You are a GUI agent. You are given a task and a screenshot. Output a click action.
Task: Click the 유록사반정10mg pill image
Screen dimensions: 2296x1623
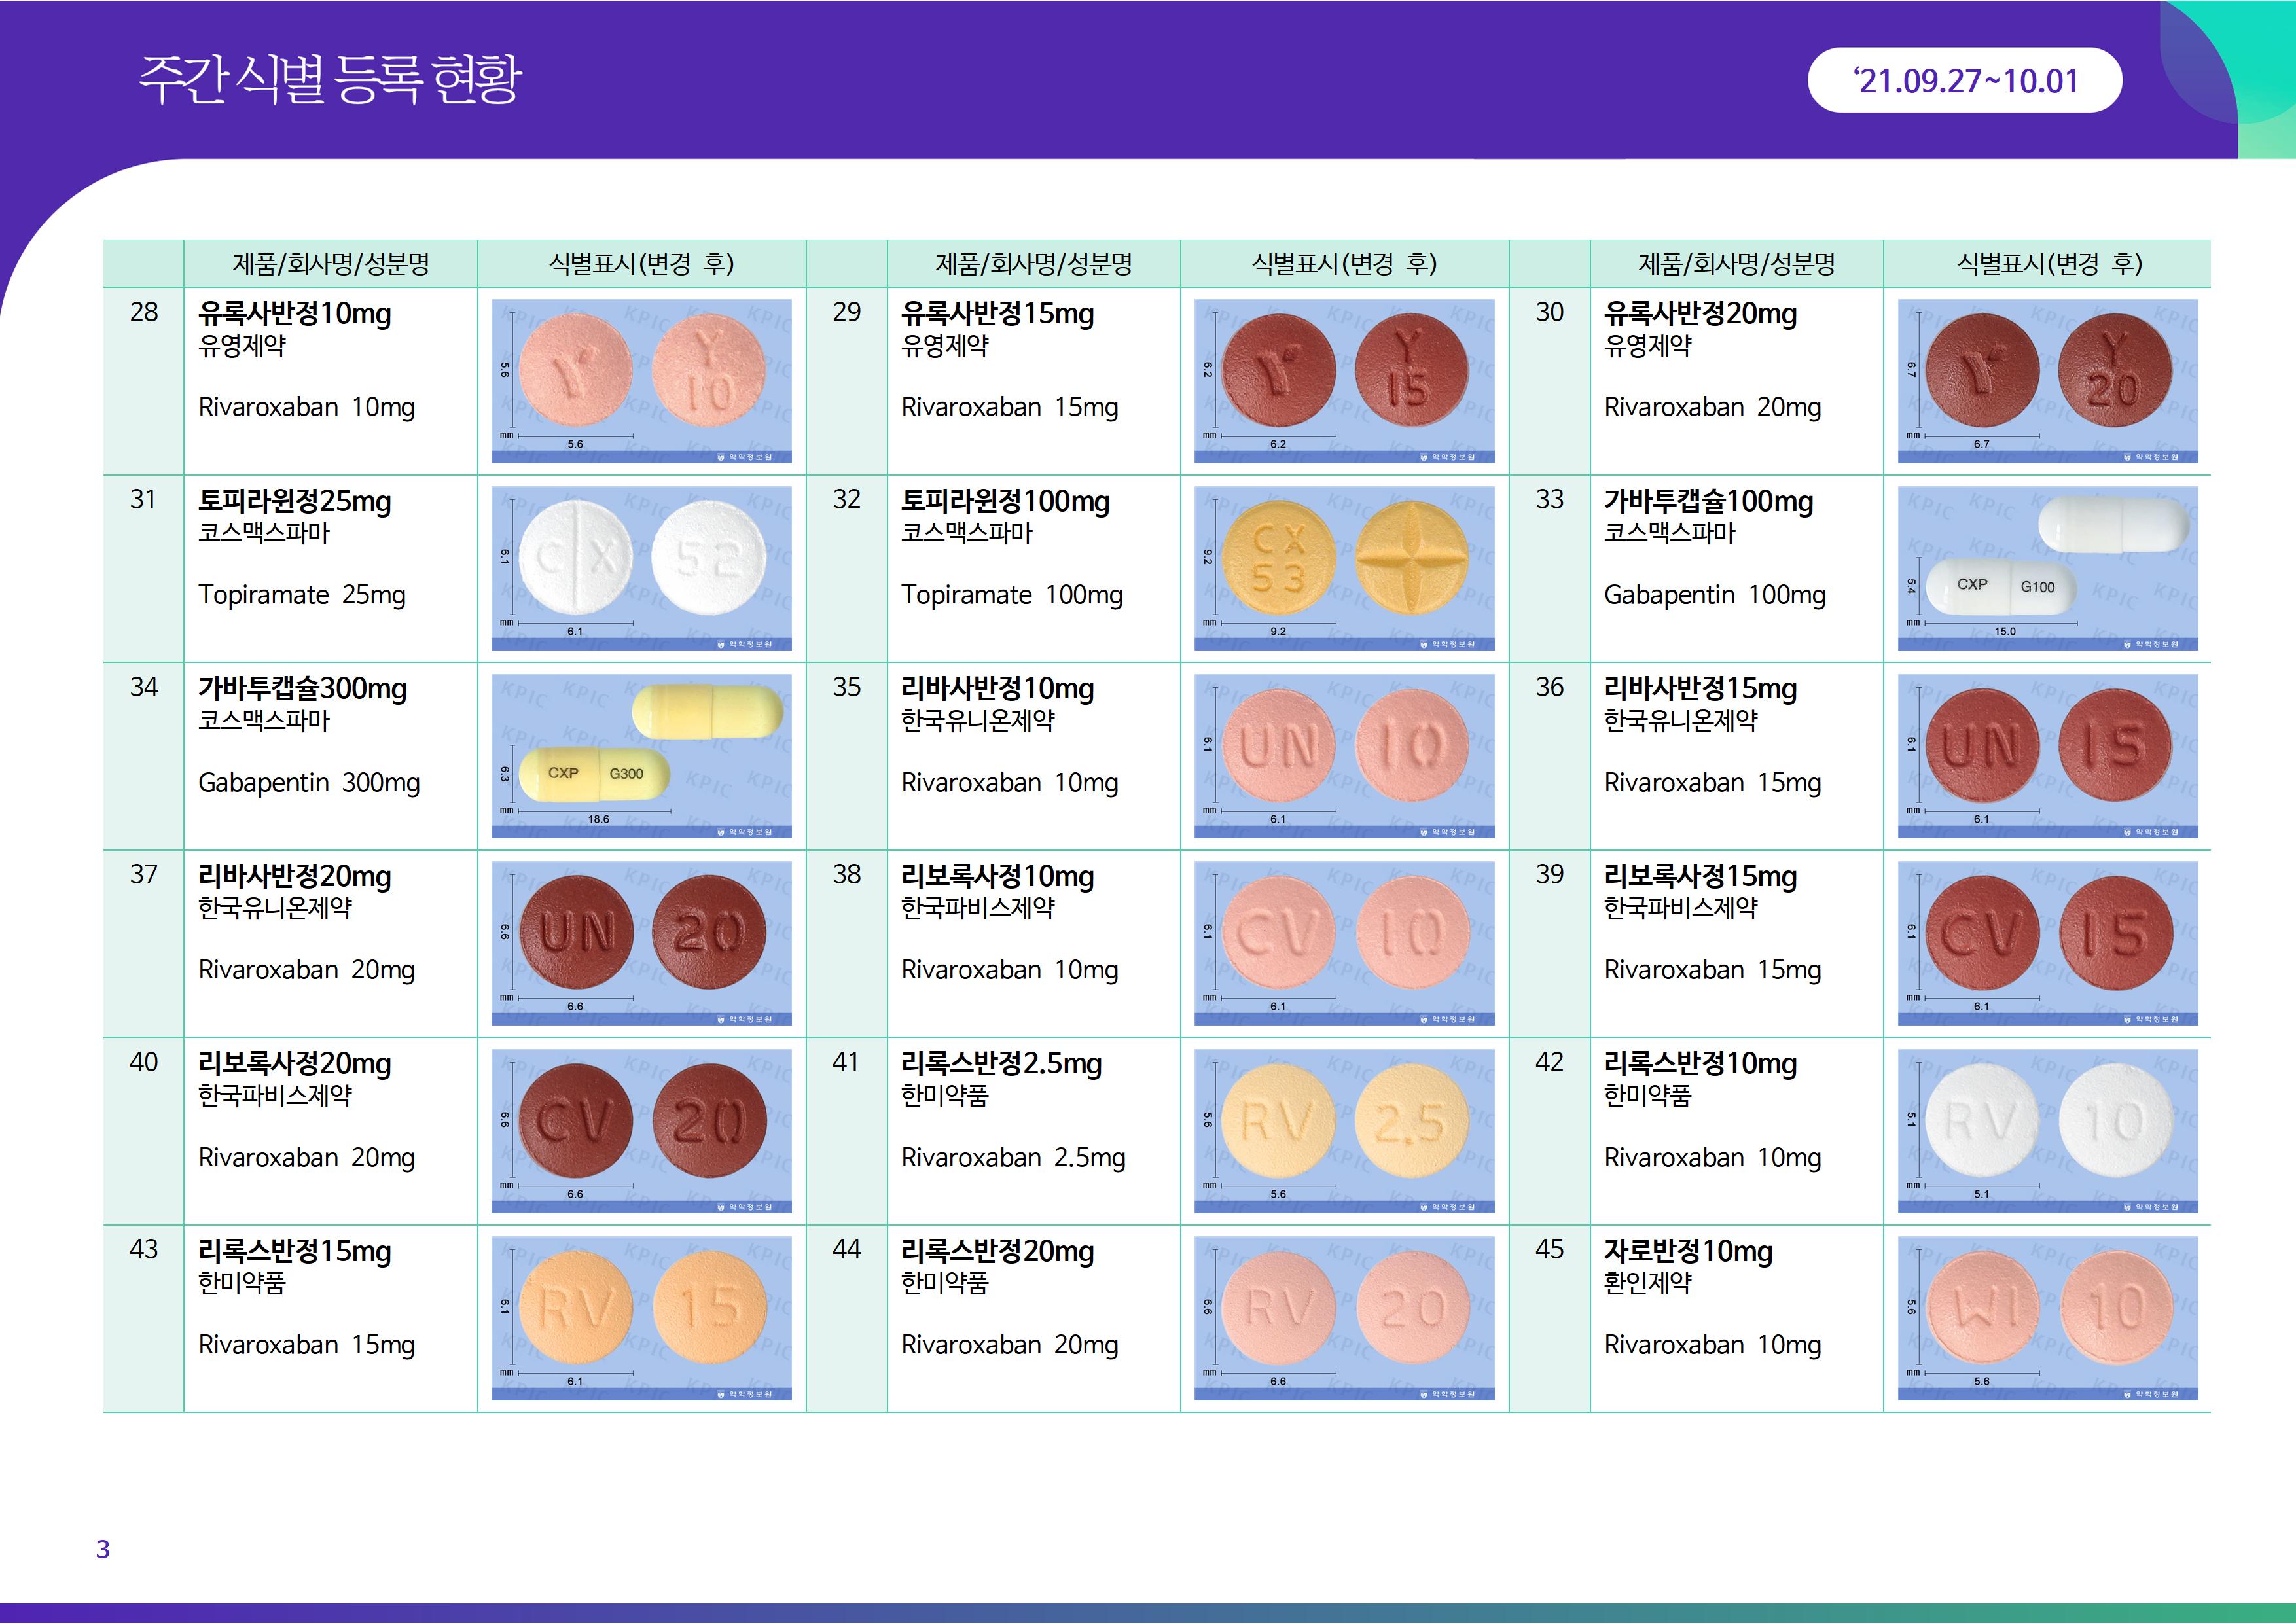(641, 381)
